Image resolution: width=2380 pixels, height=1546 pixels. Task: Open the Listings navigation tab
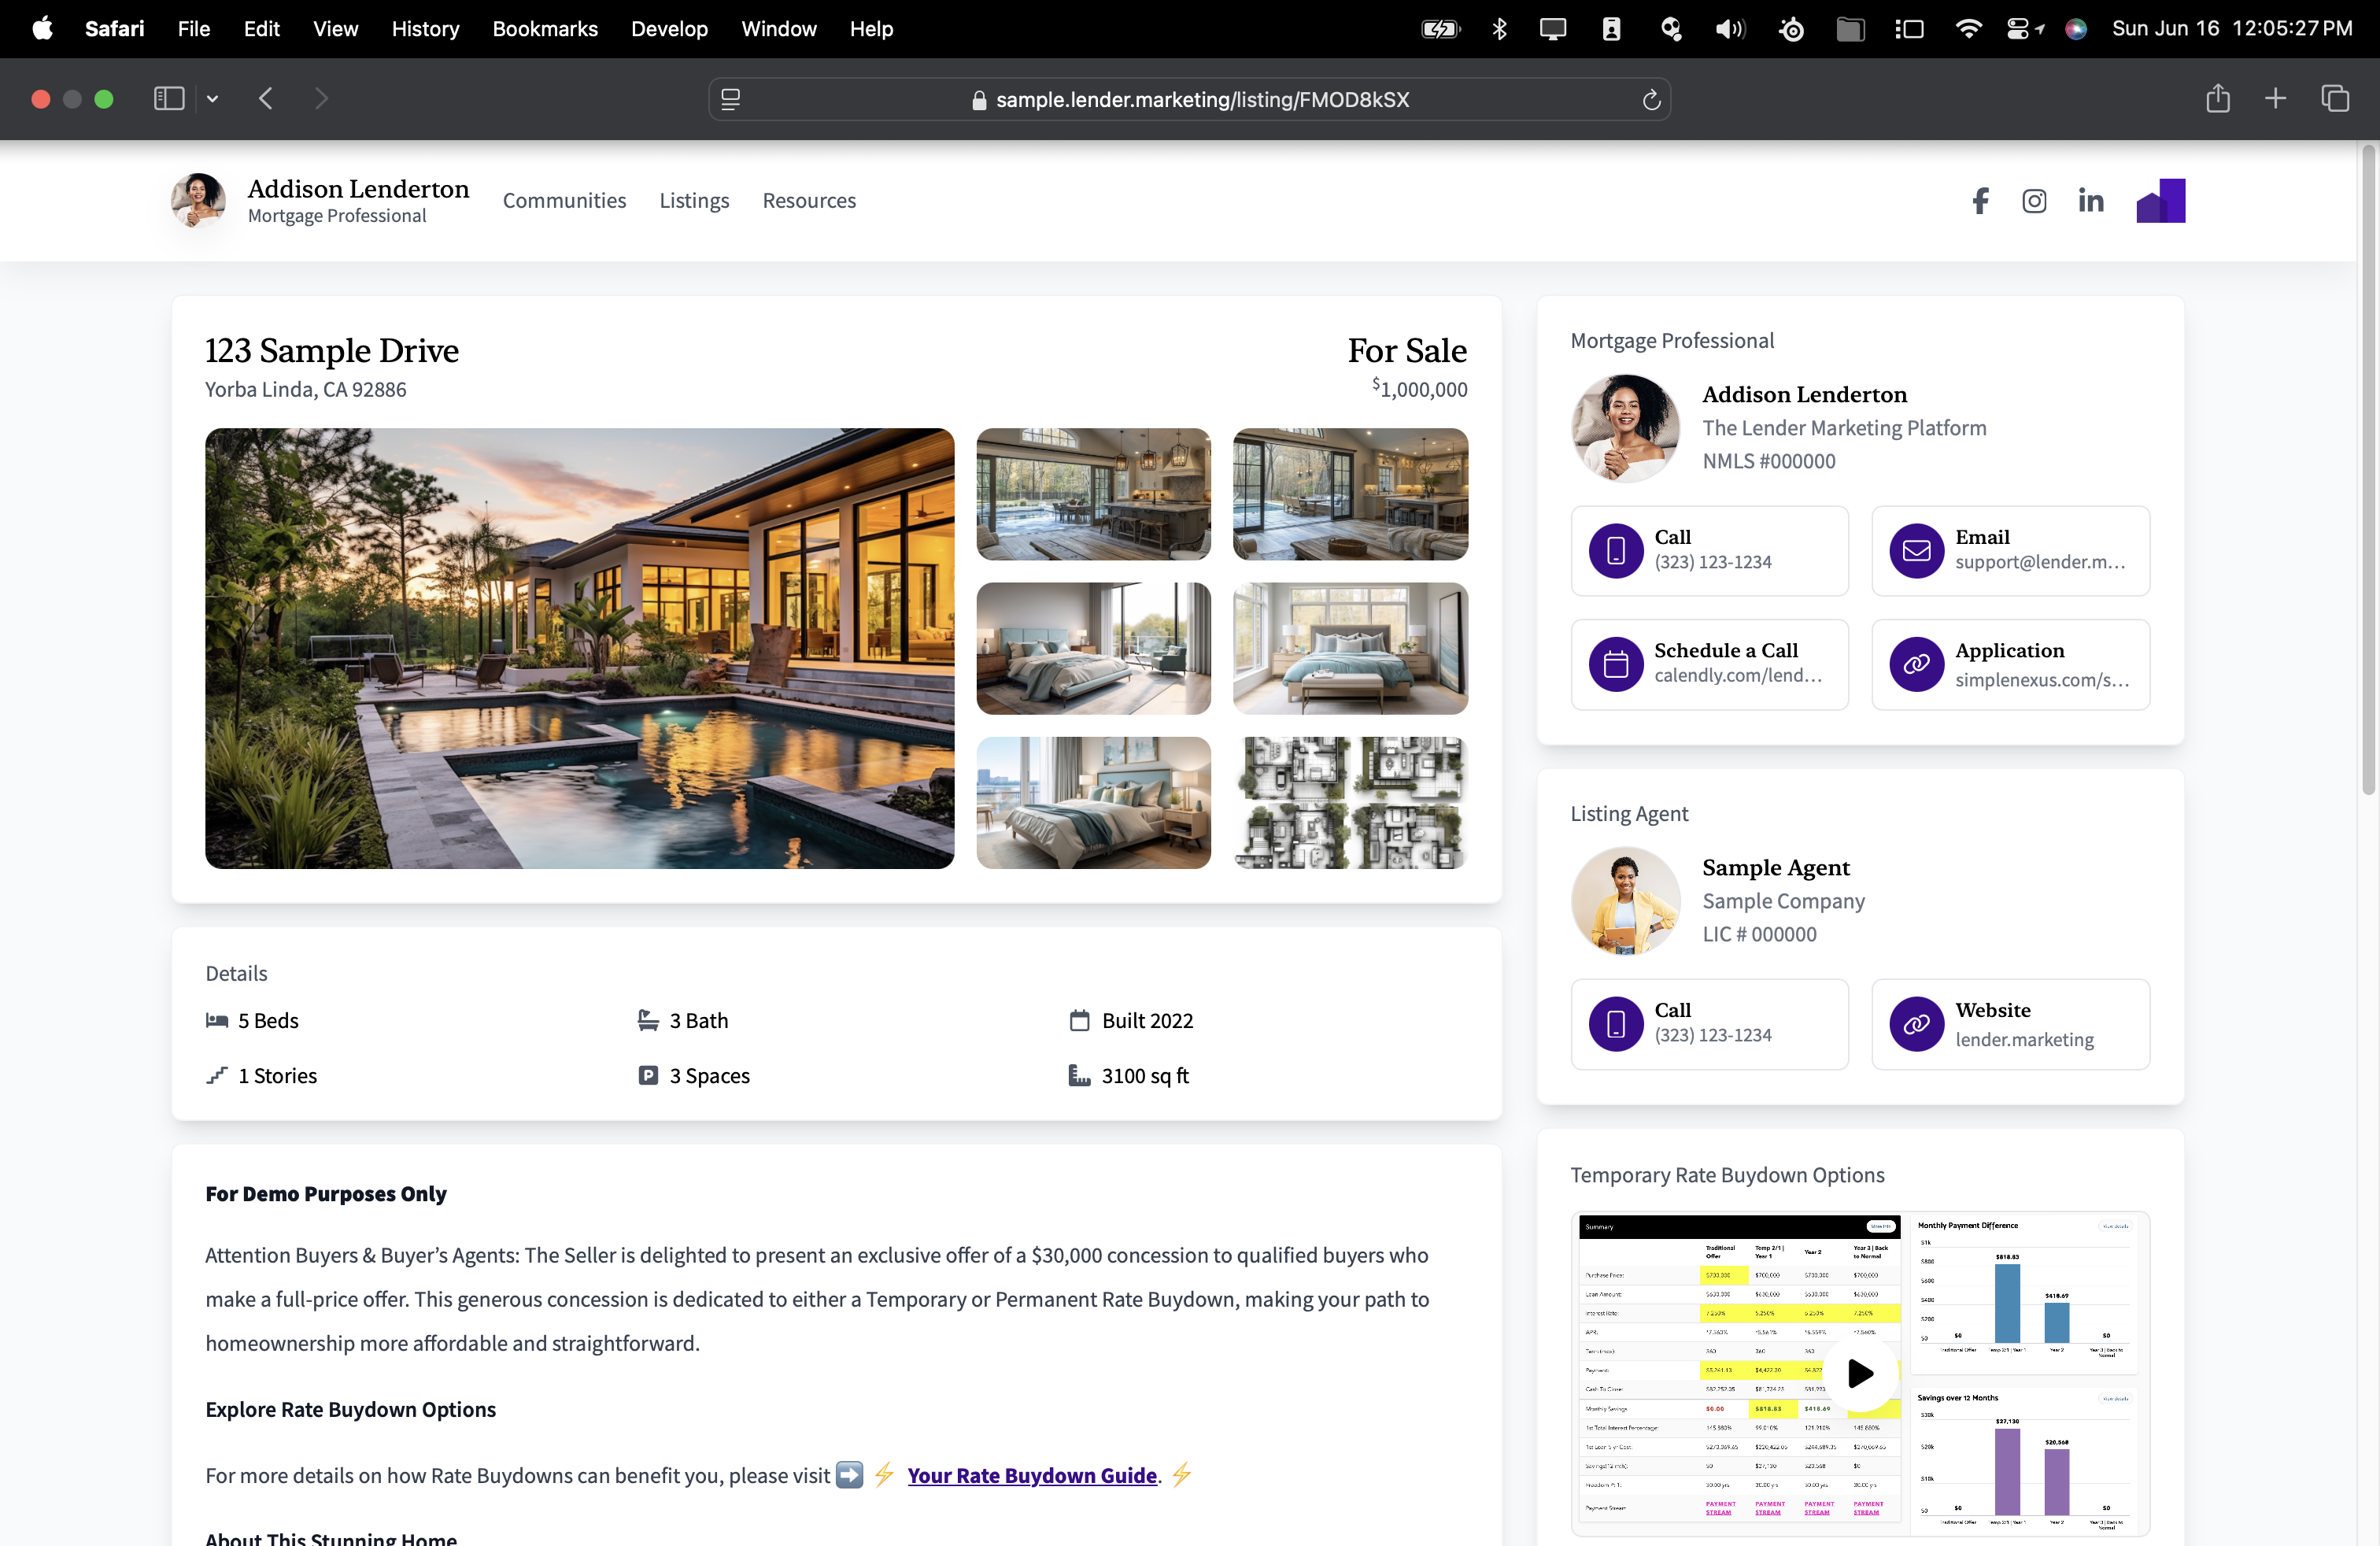694,201
